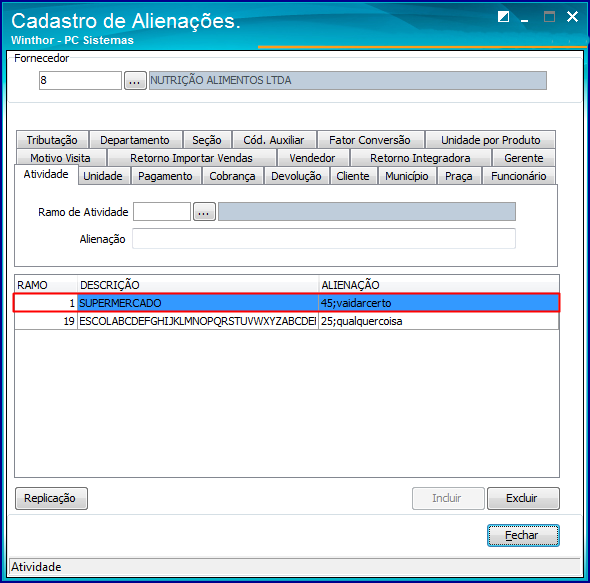
Task: Select the Atividade tab
Action: [x=46, y=174]
